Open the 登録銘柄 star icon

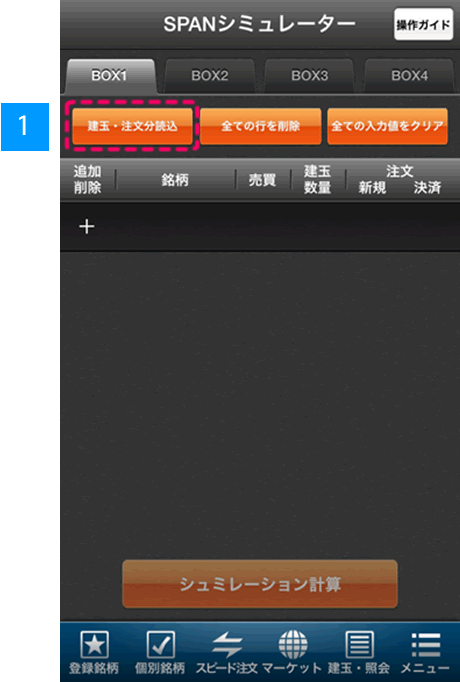coord(94,645)
